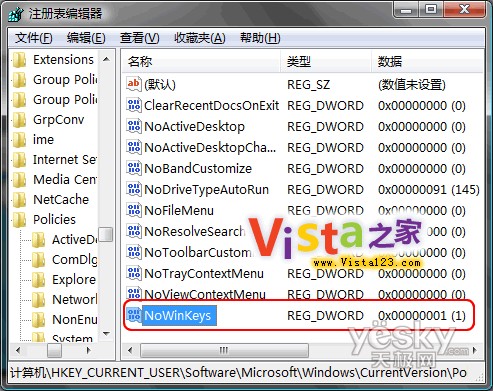Viewport: 493px width, 391px height.
Task: Select the NonEnu folder icon
Action: (x=39, y=320)
